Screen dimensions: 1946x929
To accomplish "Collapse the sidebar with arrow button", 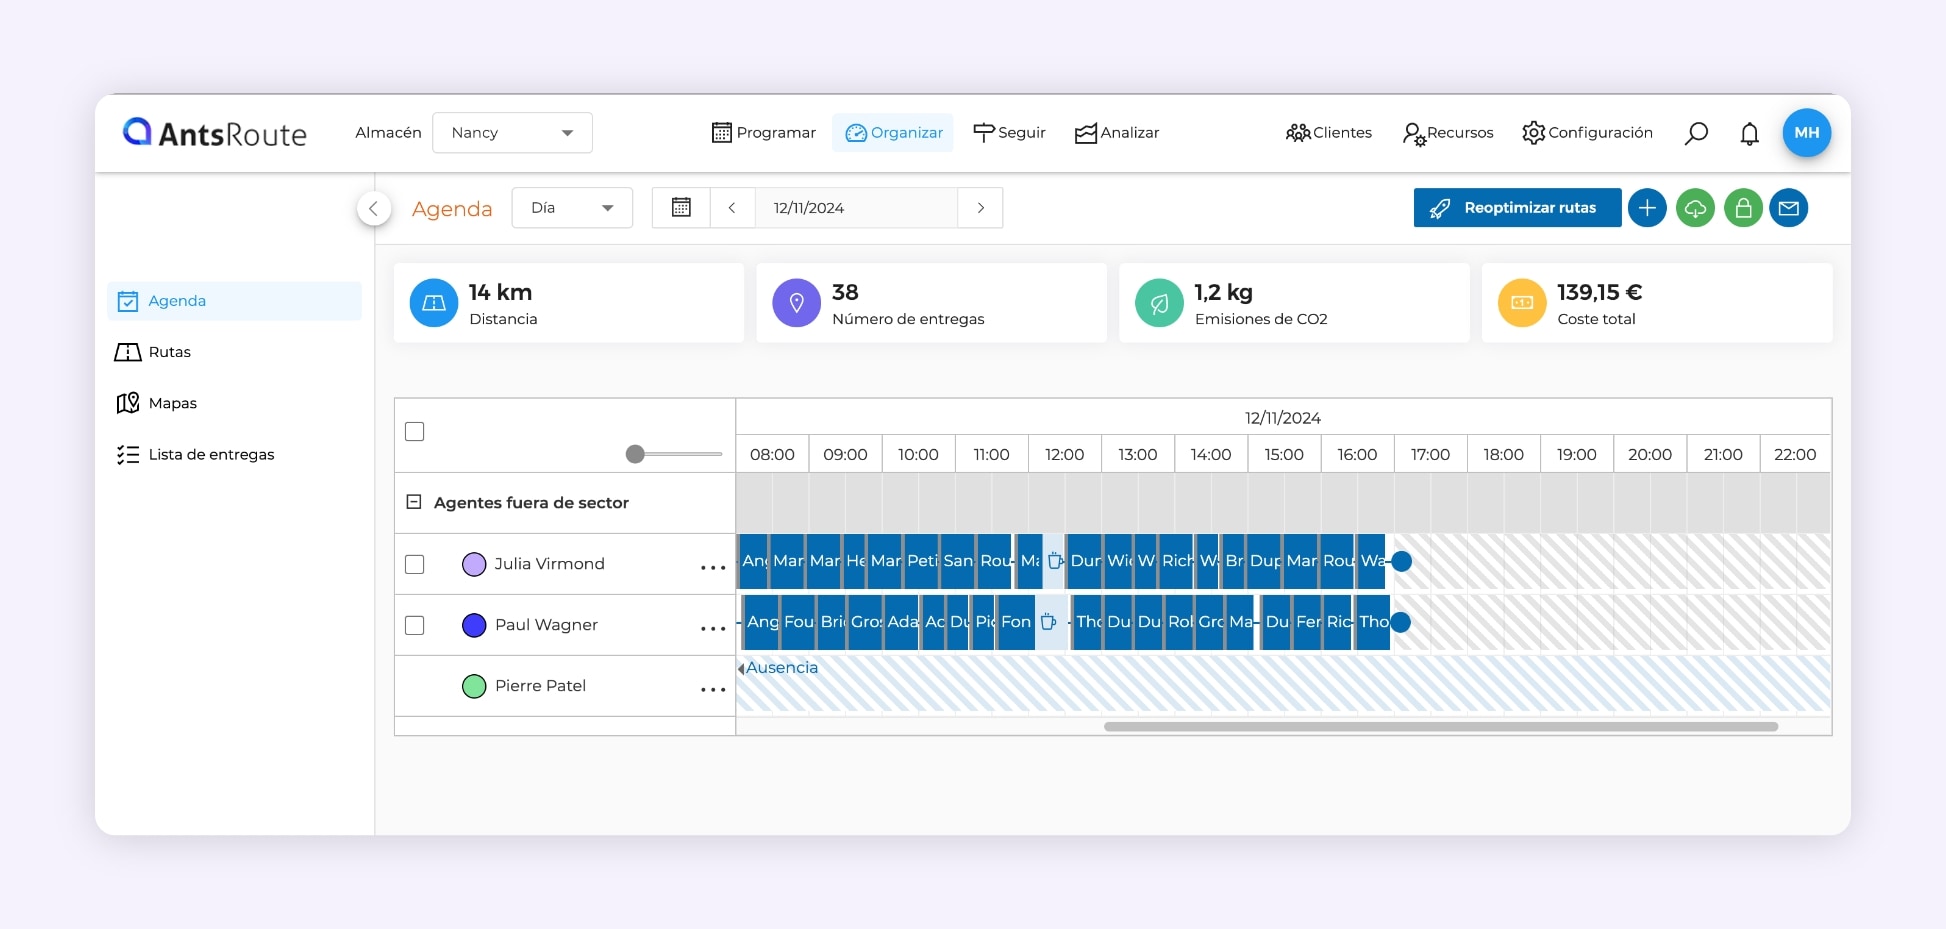I will tap(374, 208).
